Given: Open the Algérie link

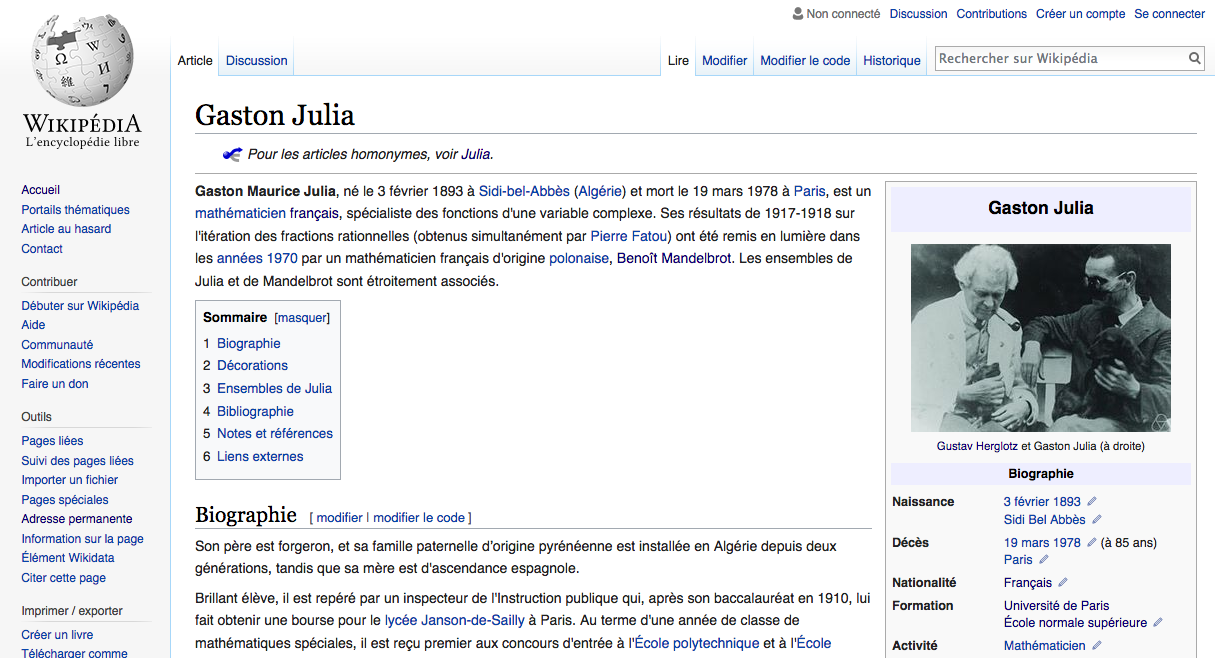Looking at the screenshot, I should pos(600,191).
